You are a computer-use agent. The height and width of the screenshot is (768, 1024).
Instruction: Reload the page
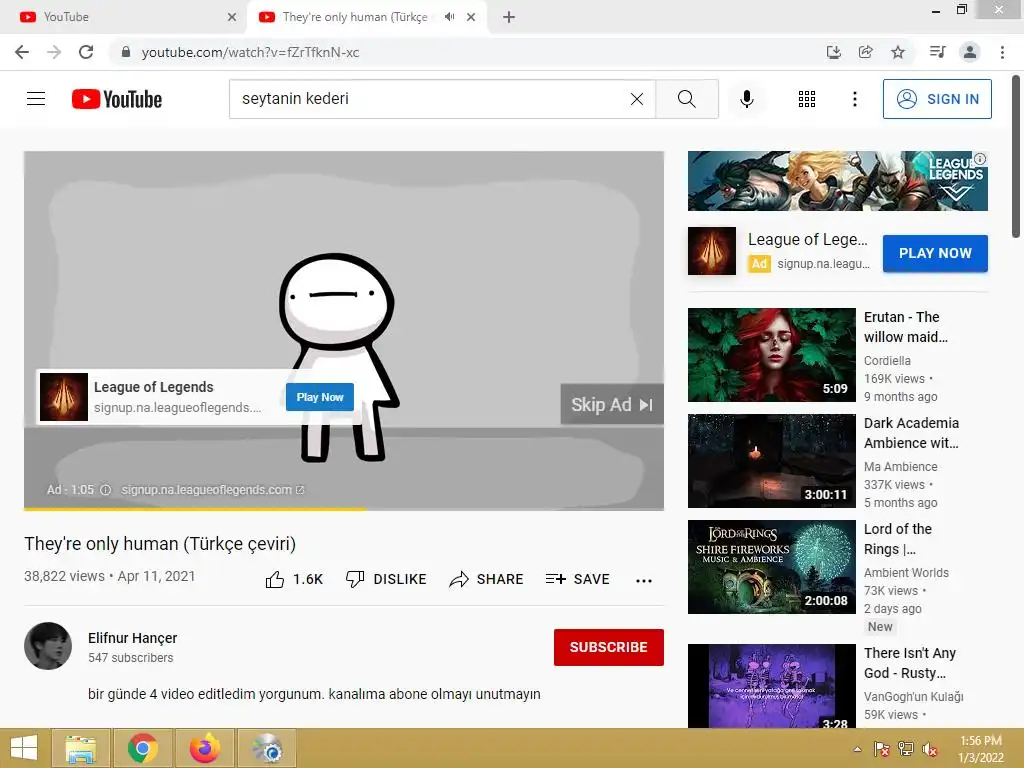click(x=86, y=52)
